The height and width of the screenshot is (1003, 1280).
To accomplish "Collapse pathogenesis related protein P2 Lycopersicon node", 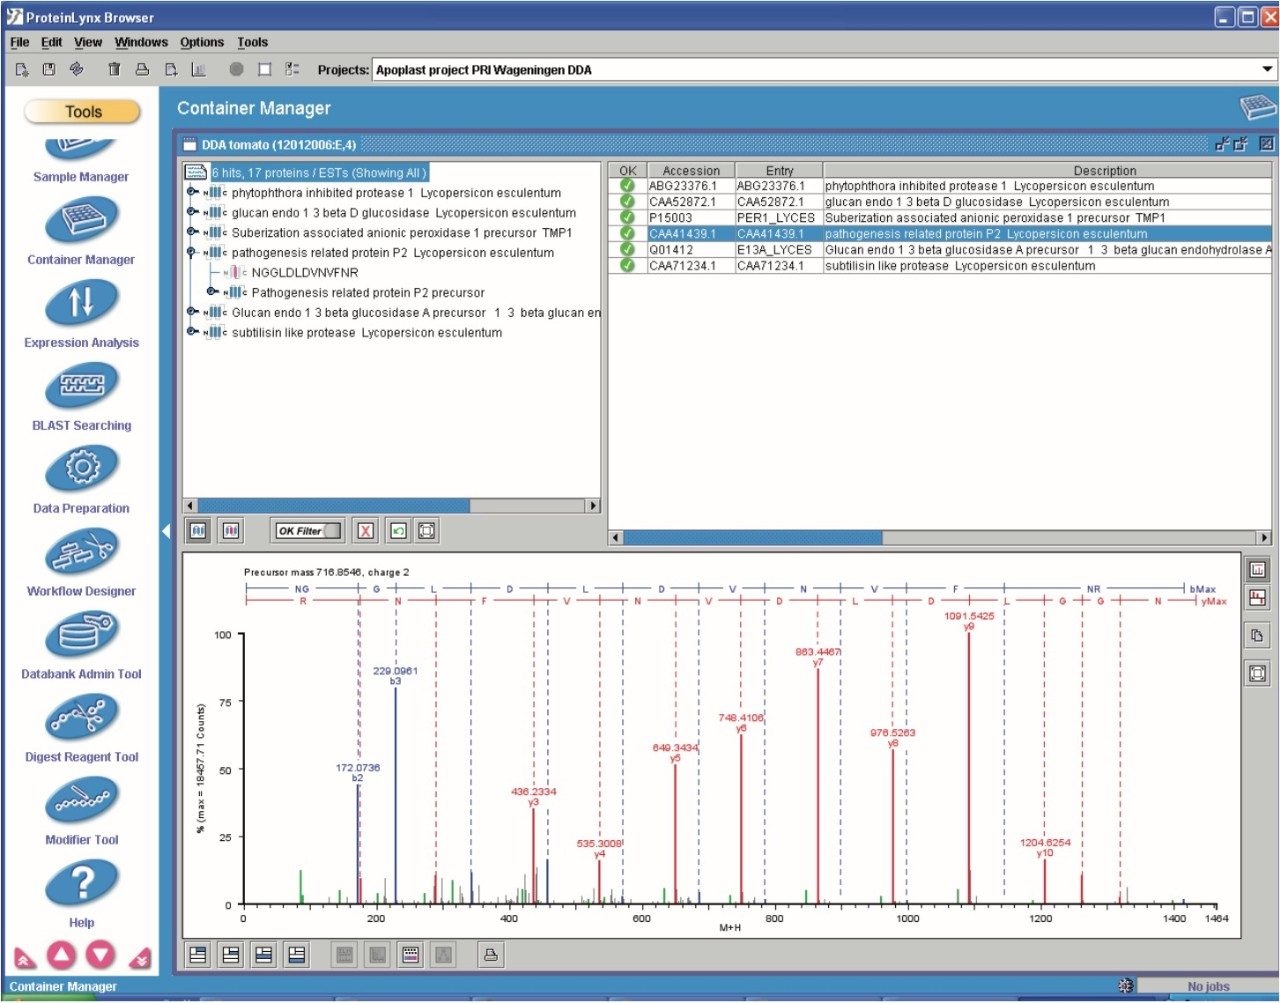I will (x=191, y=252).
